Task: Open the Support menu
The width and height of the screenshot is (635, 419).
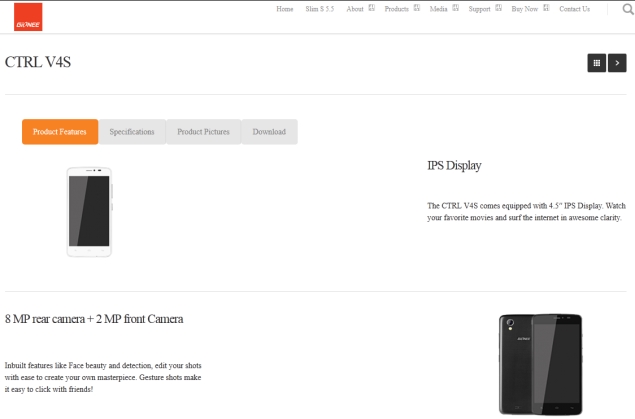Action: [479, 9]
